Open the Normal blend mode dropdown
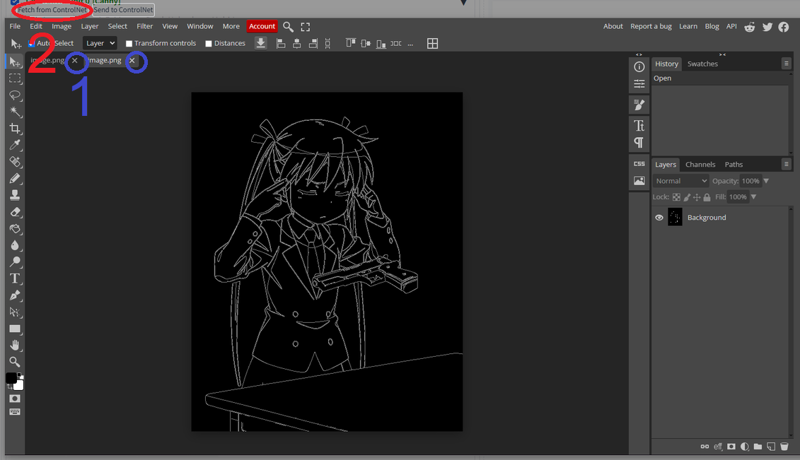The width and height of the screenshot is (800, 460). (681, 181)
